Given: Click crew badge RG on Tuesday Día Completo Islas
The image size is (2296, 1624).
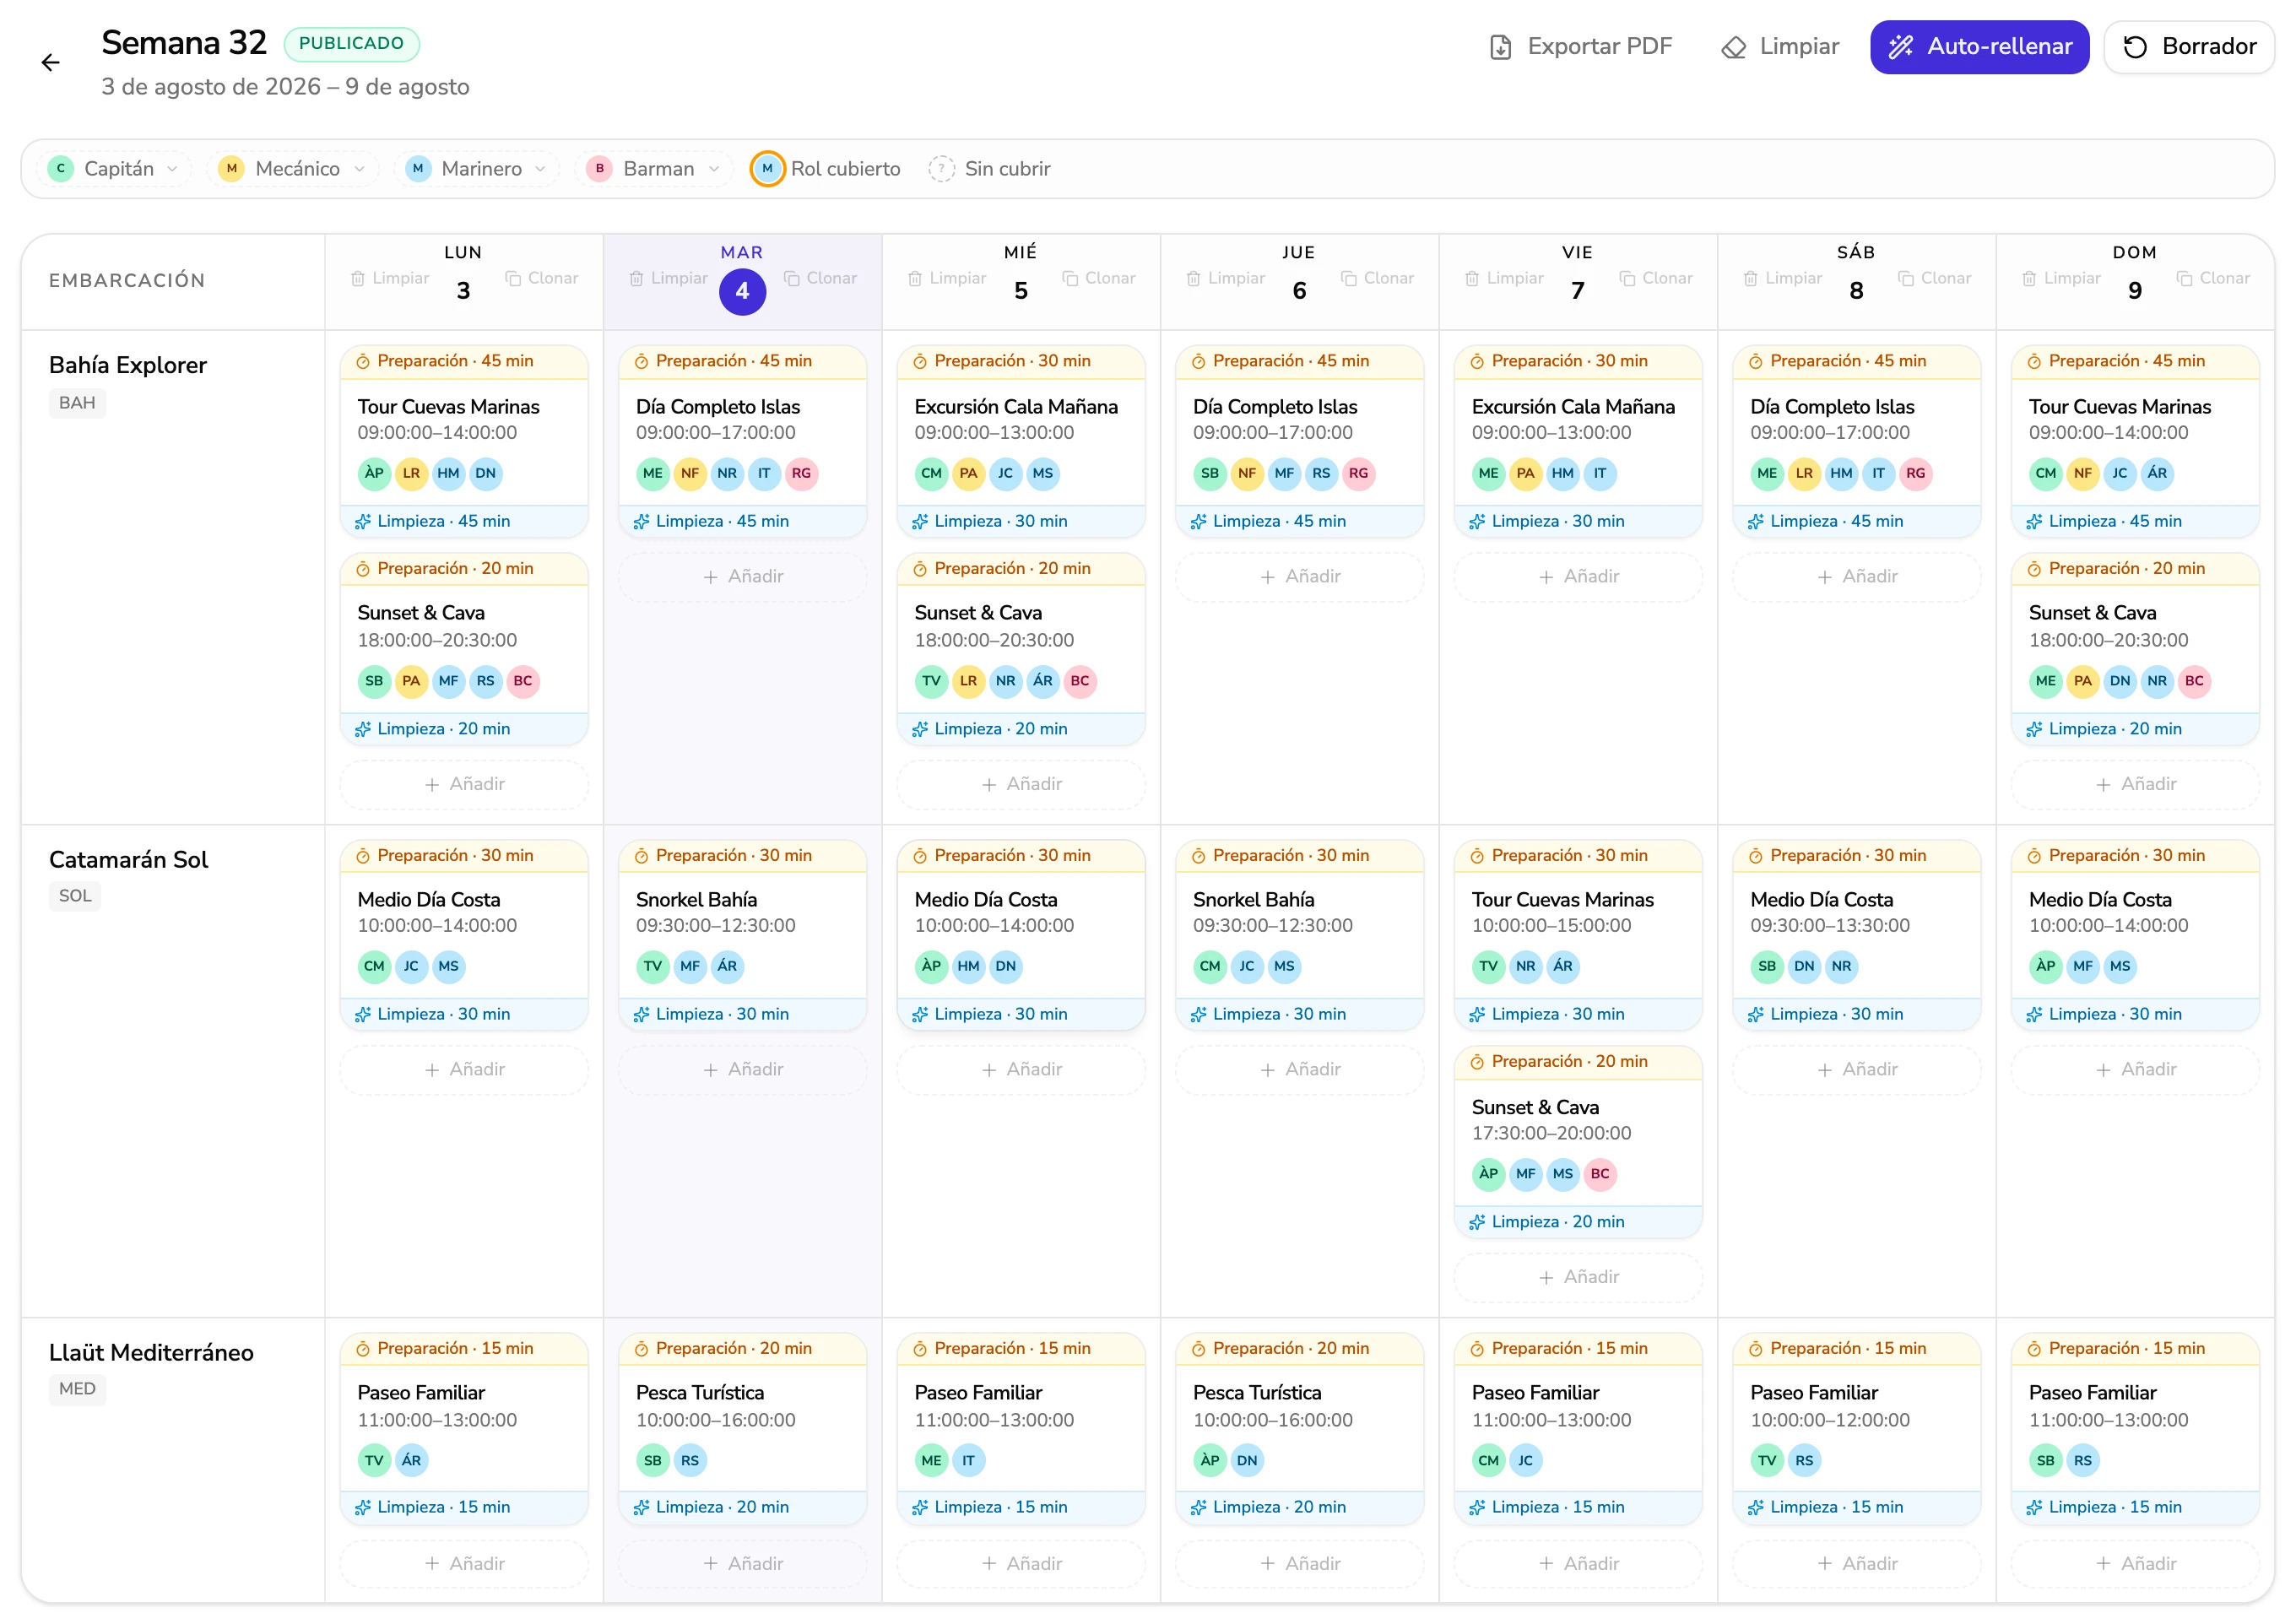Looking at the screenshot, I should click(801, 474).
